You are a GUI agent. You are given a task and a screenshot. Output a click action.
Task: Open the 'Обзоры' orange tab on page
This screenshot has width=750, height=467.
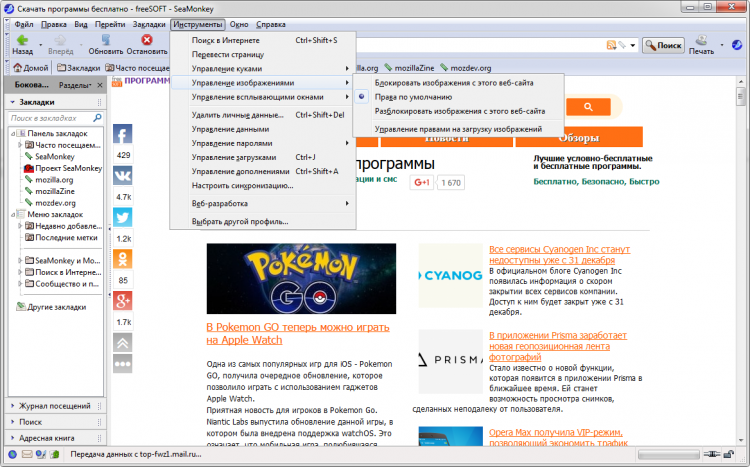[579, 138]
